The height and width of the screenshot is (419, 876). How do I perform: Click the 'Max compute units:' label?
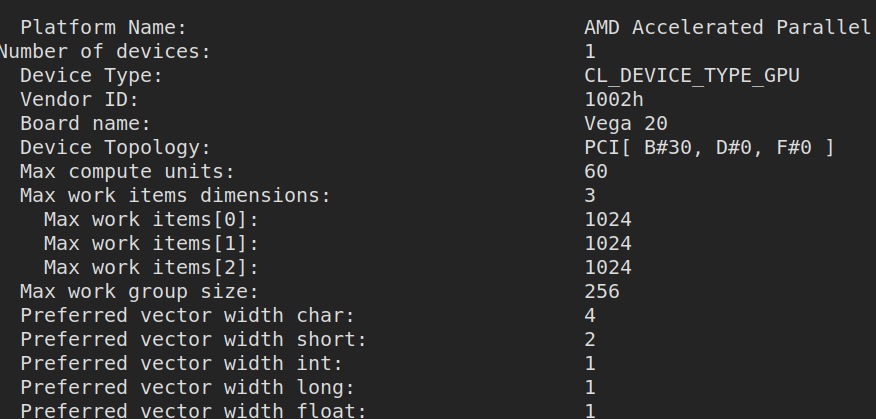click(x=127, y=172)
